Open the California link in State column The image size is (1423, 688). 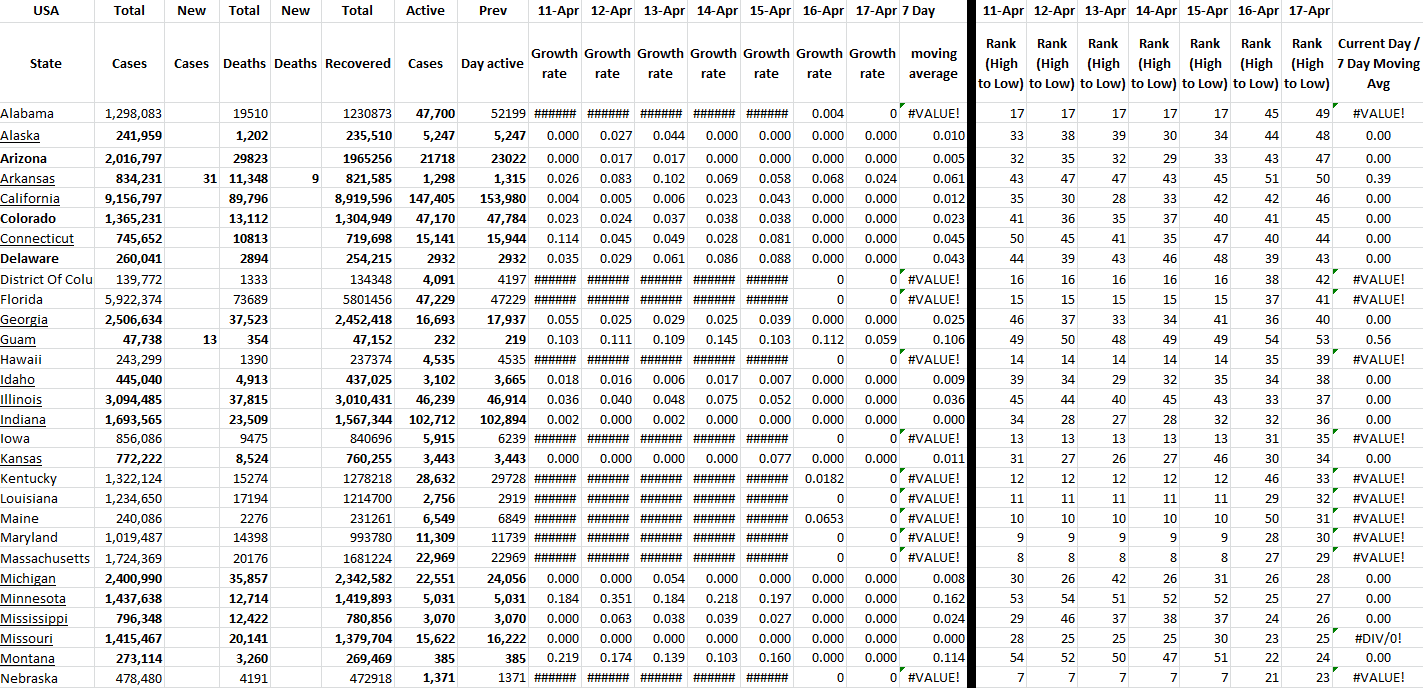tap(30, 198)
